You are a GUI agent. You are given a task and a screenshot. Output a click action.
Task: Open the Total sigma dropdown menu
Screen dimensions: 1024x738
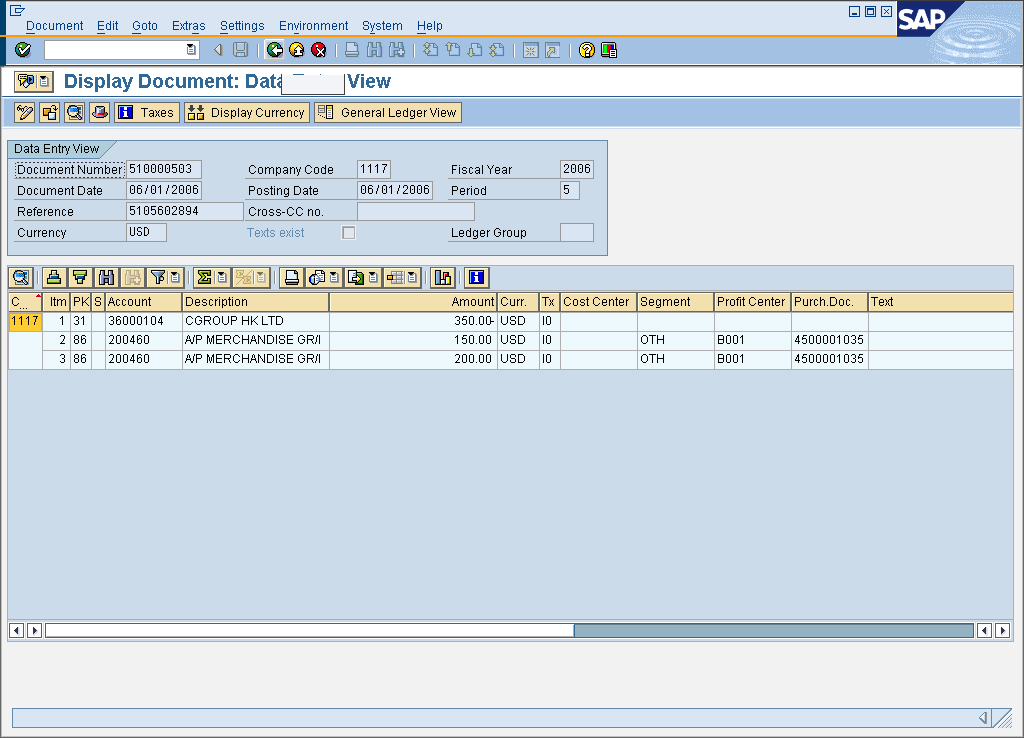coord(222,278)
